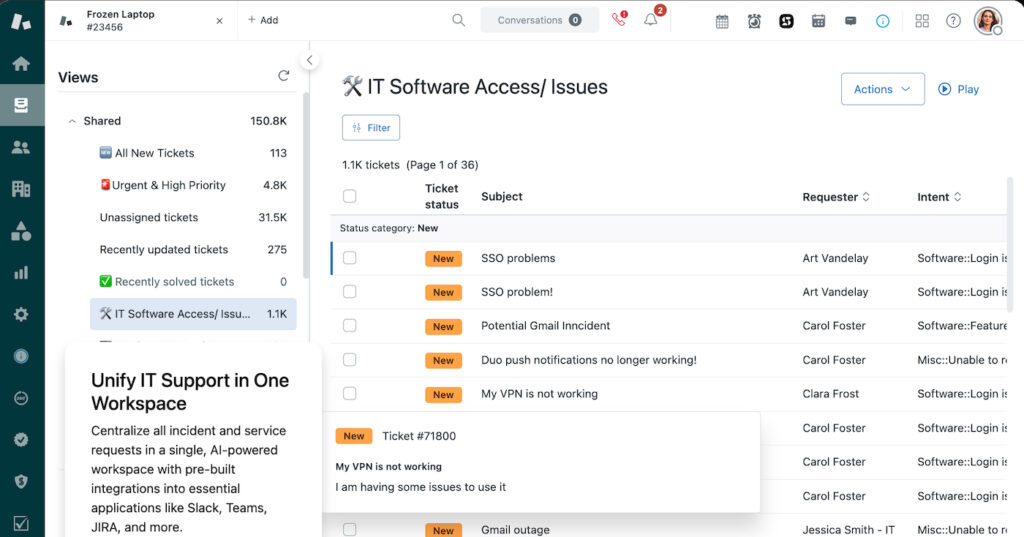The height and width of the screenshot is (537, 1024).
Task: Click the Subject column header
Action: point(502,196)
